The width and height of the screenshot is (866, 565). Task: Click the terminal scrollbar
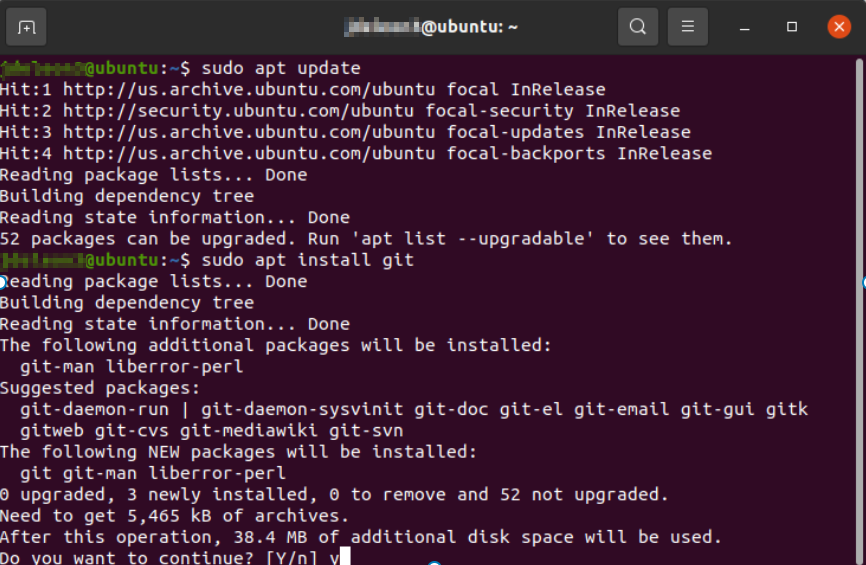point(859,309)
